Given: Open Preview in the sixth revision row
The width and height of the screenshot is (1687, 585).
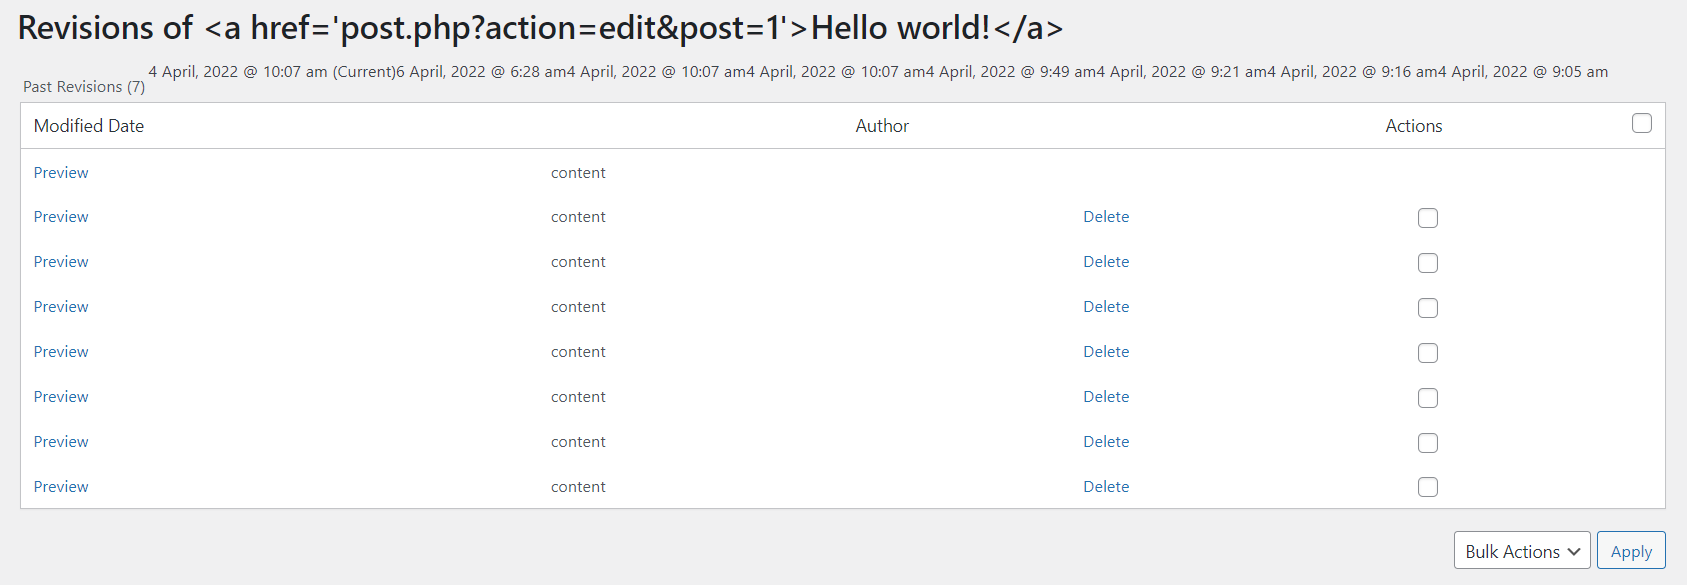Looking at the screenshot, I should coord(61,397).
